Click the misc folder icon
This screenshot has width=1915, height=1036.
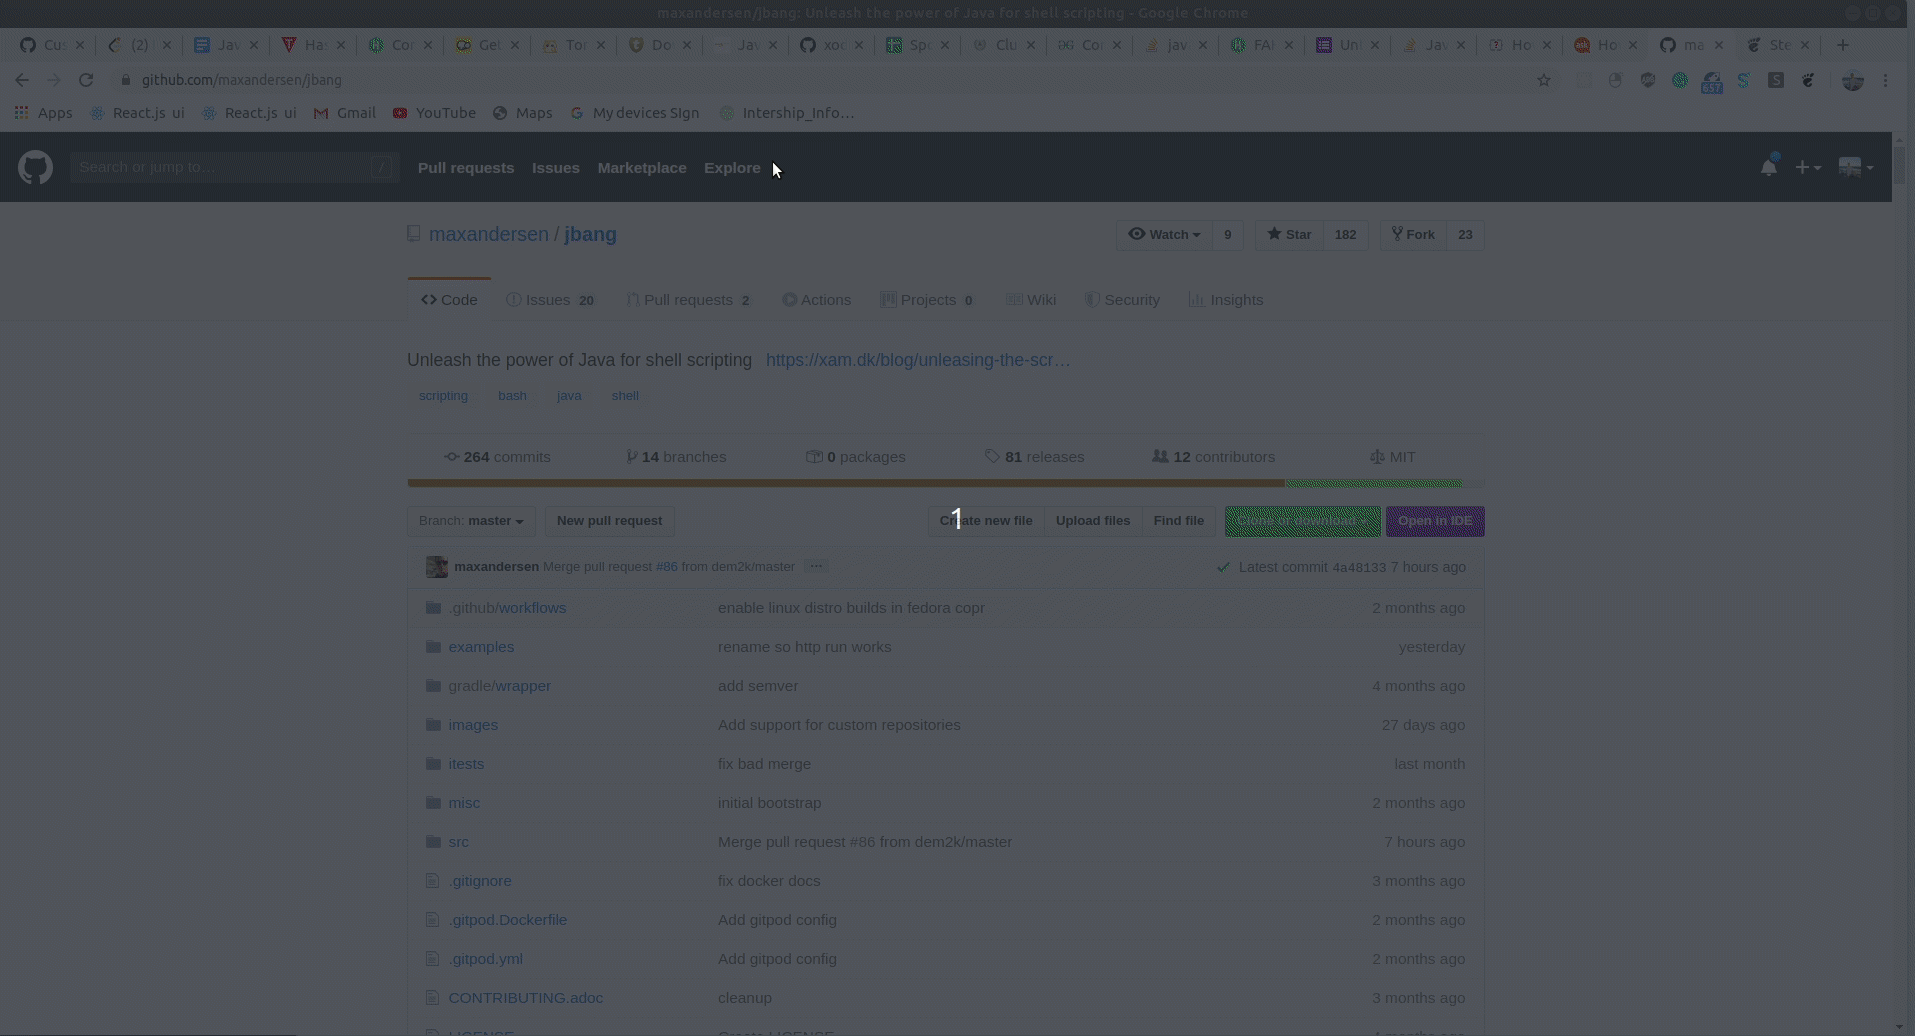click(433, 803)
